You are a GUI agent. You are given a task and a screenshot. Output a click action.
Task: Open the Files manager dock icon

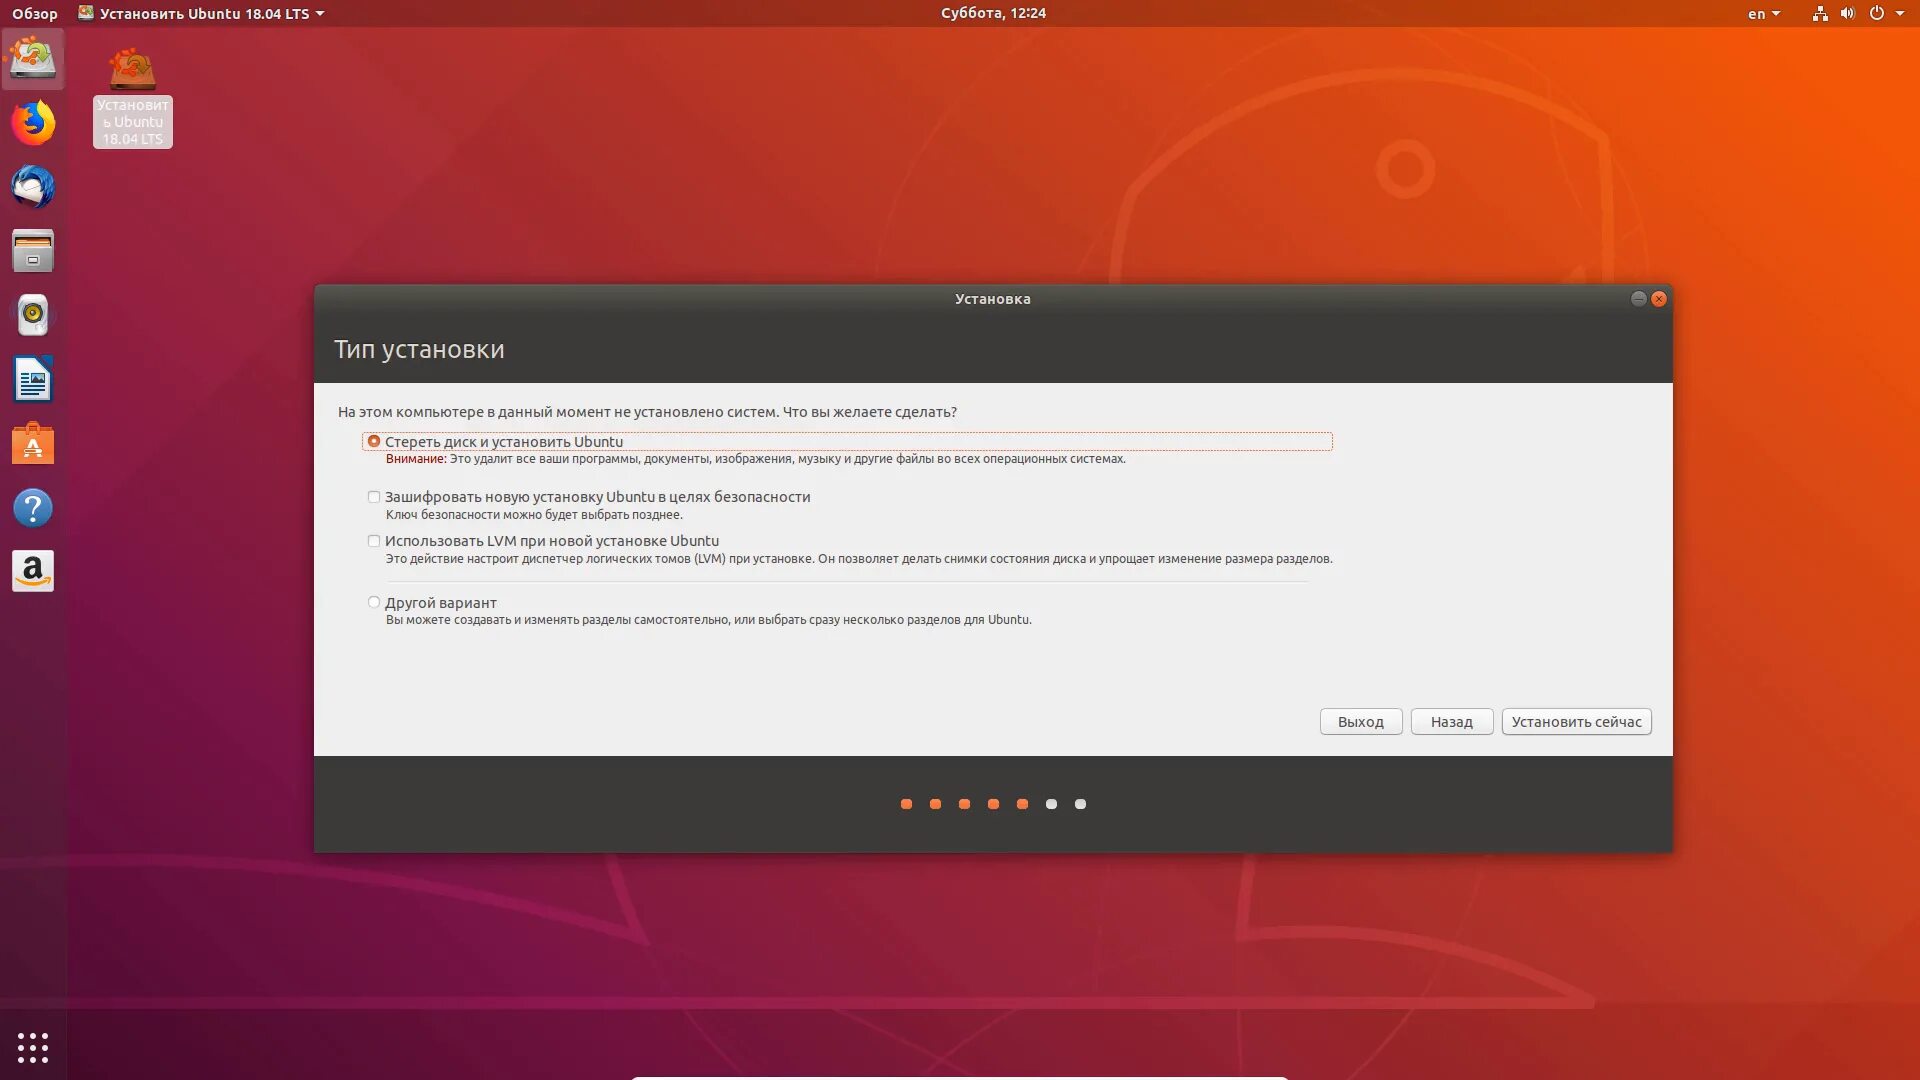point(33,251)
